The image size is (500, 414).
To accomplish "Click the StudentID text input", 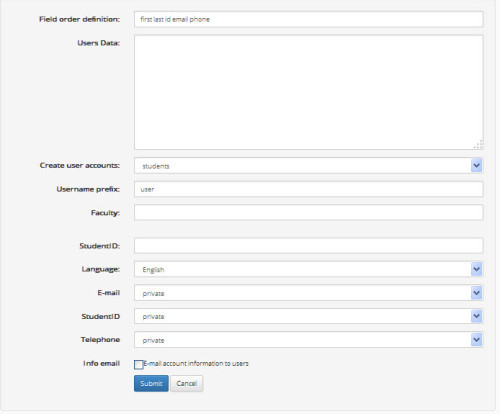I will click(x=308, y=246).
